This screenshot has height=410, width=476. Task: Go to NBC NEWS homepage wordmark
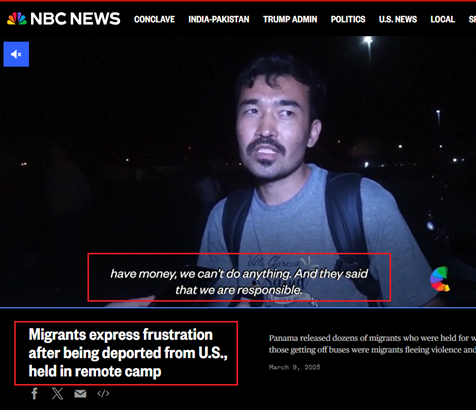[75, 19]
